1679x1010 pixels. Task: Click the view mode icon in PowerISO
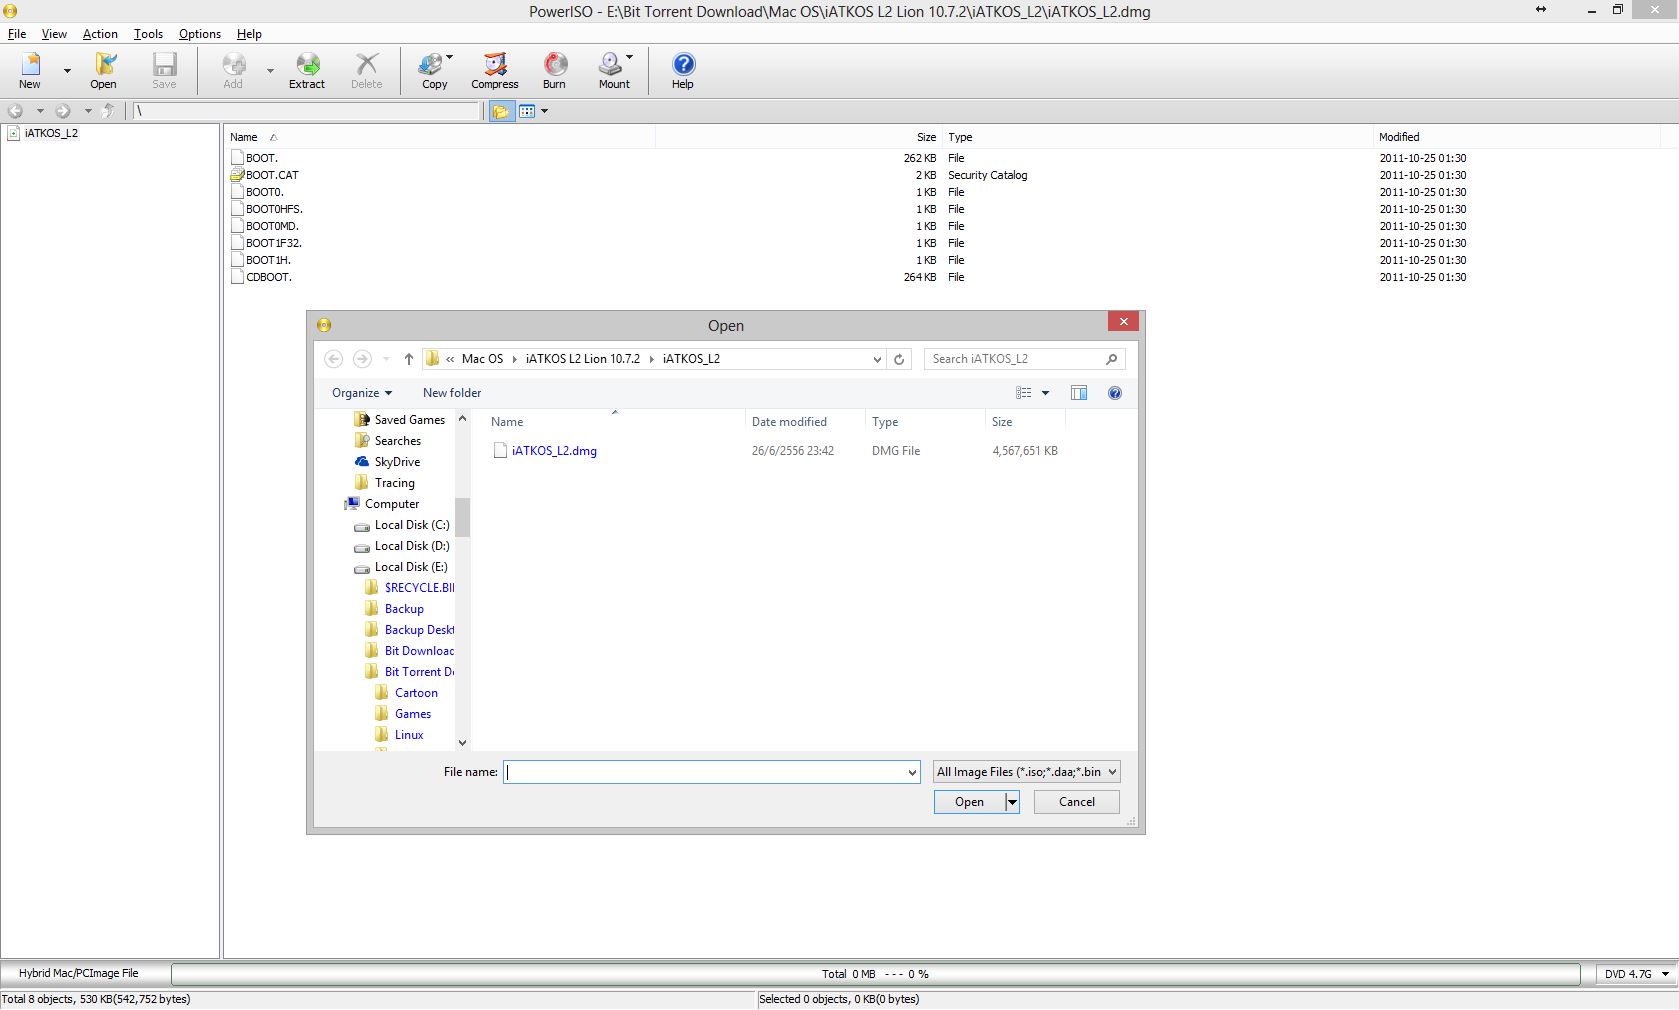527,111
